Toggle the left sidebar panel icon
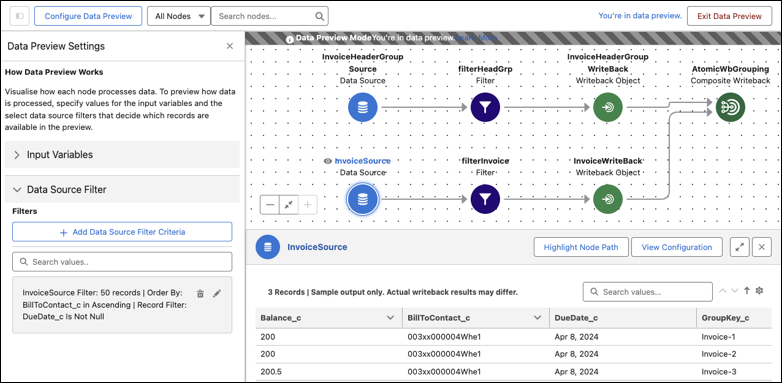Viewport: 782px width, 383px height. pos(19,16)
